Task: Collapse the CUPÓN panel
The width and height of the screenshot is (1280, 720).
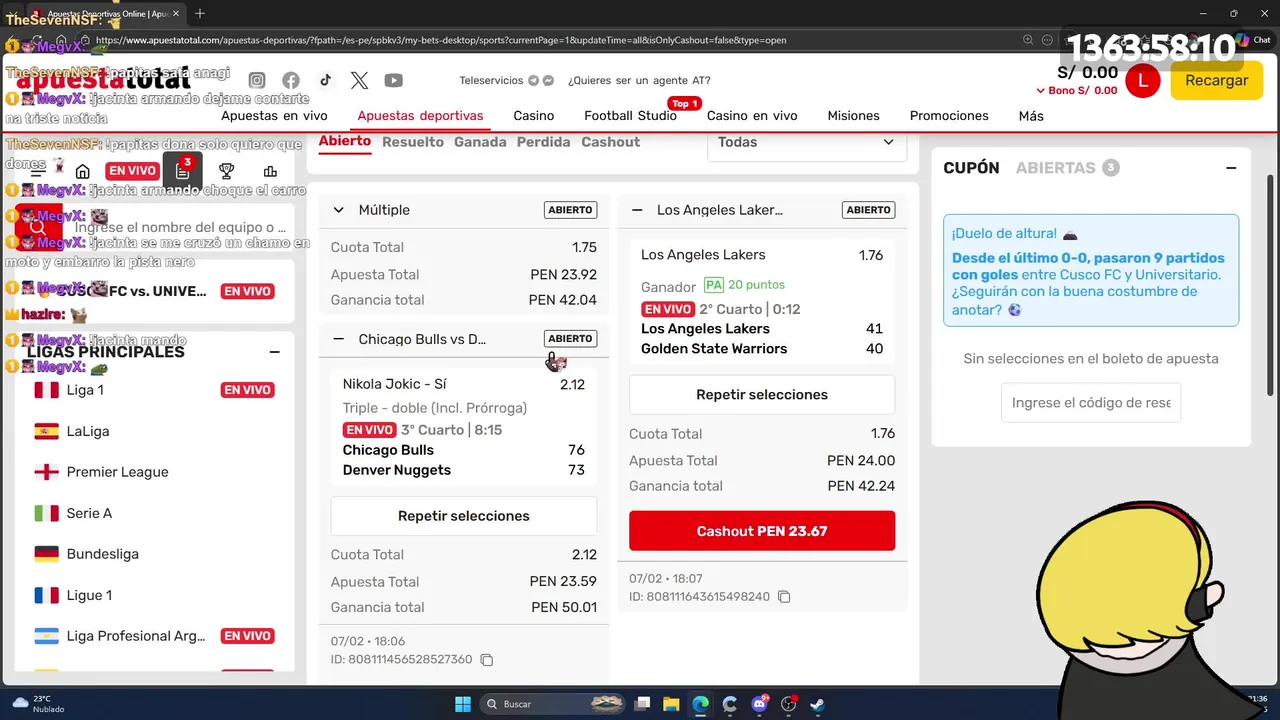Action: [x=1231, y=168]
